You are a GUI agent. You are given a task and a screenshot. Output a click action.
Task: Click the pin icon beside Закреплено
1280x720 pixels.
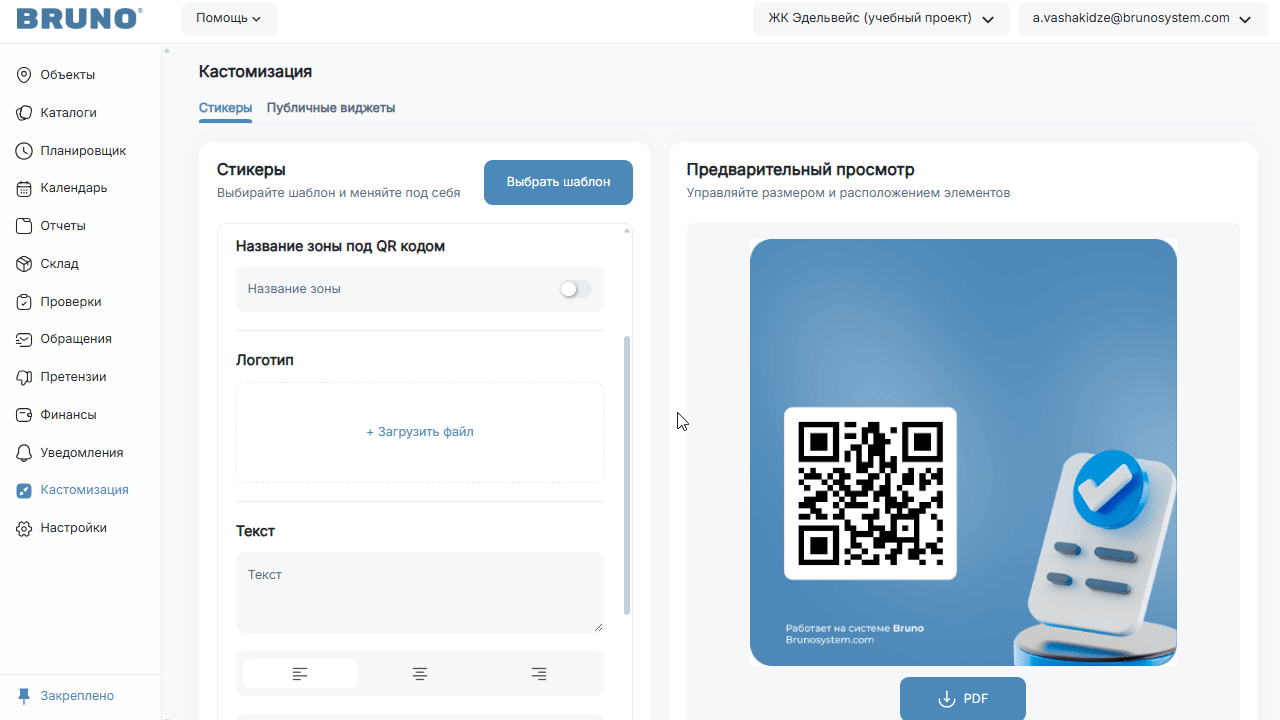pos(24,696)
